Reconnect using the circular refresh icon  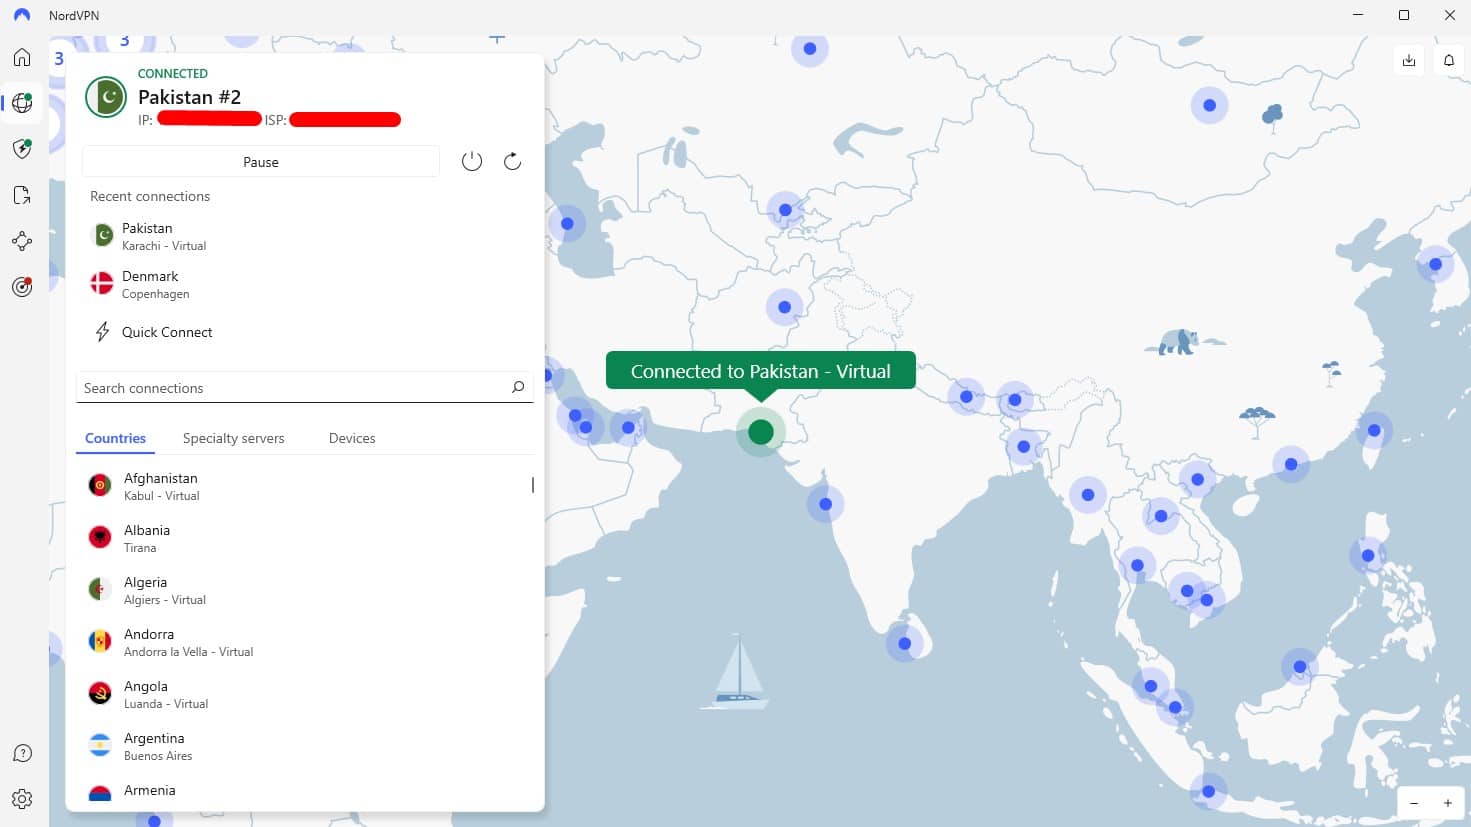coord(512,160)
